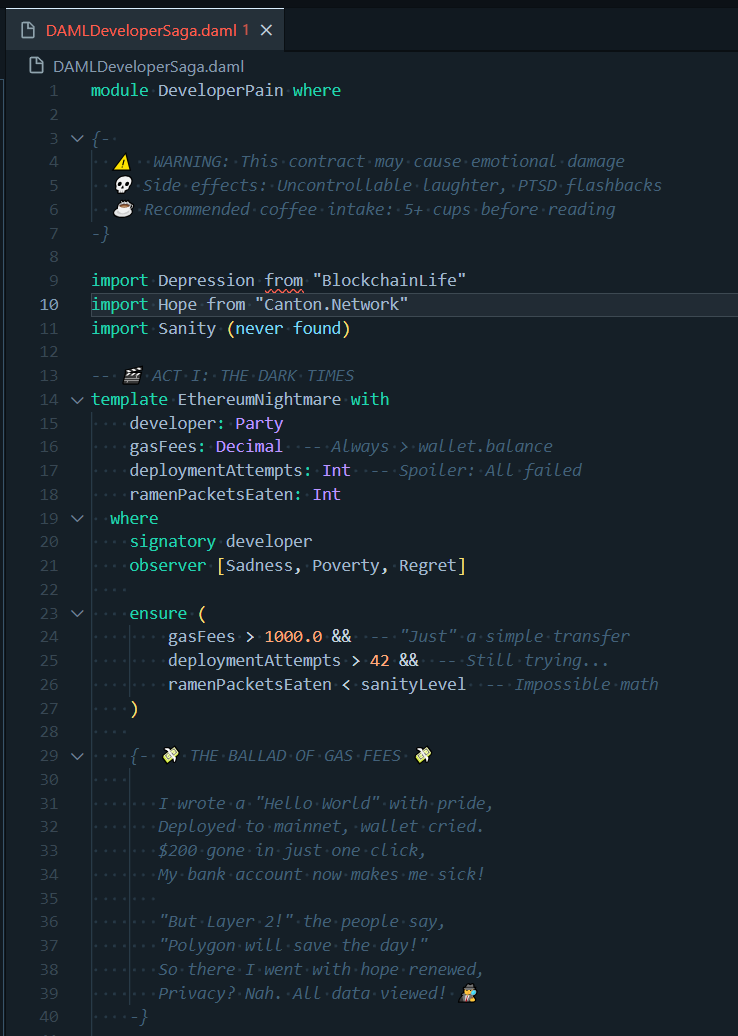This screenshot has width=738, height=1036.
Task: Click 'deploymentAttempts' on line 17
Action: click(x=216, y=470)
